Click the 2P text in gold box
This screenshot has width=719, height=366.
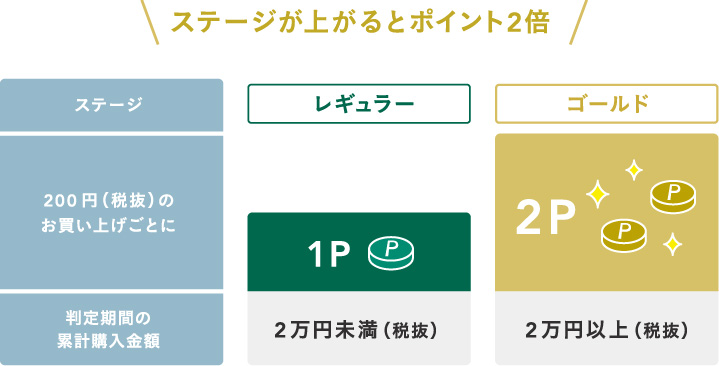tap(546, 218)
